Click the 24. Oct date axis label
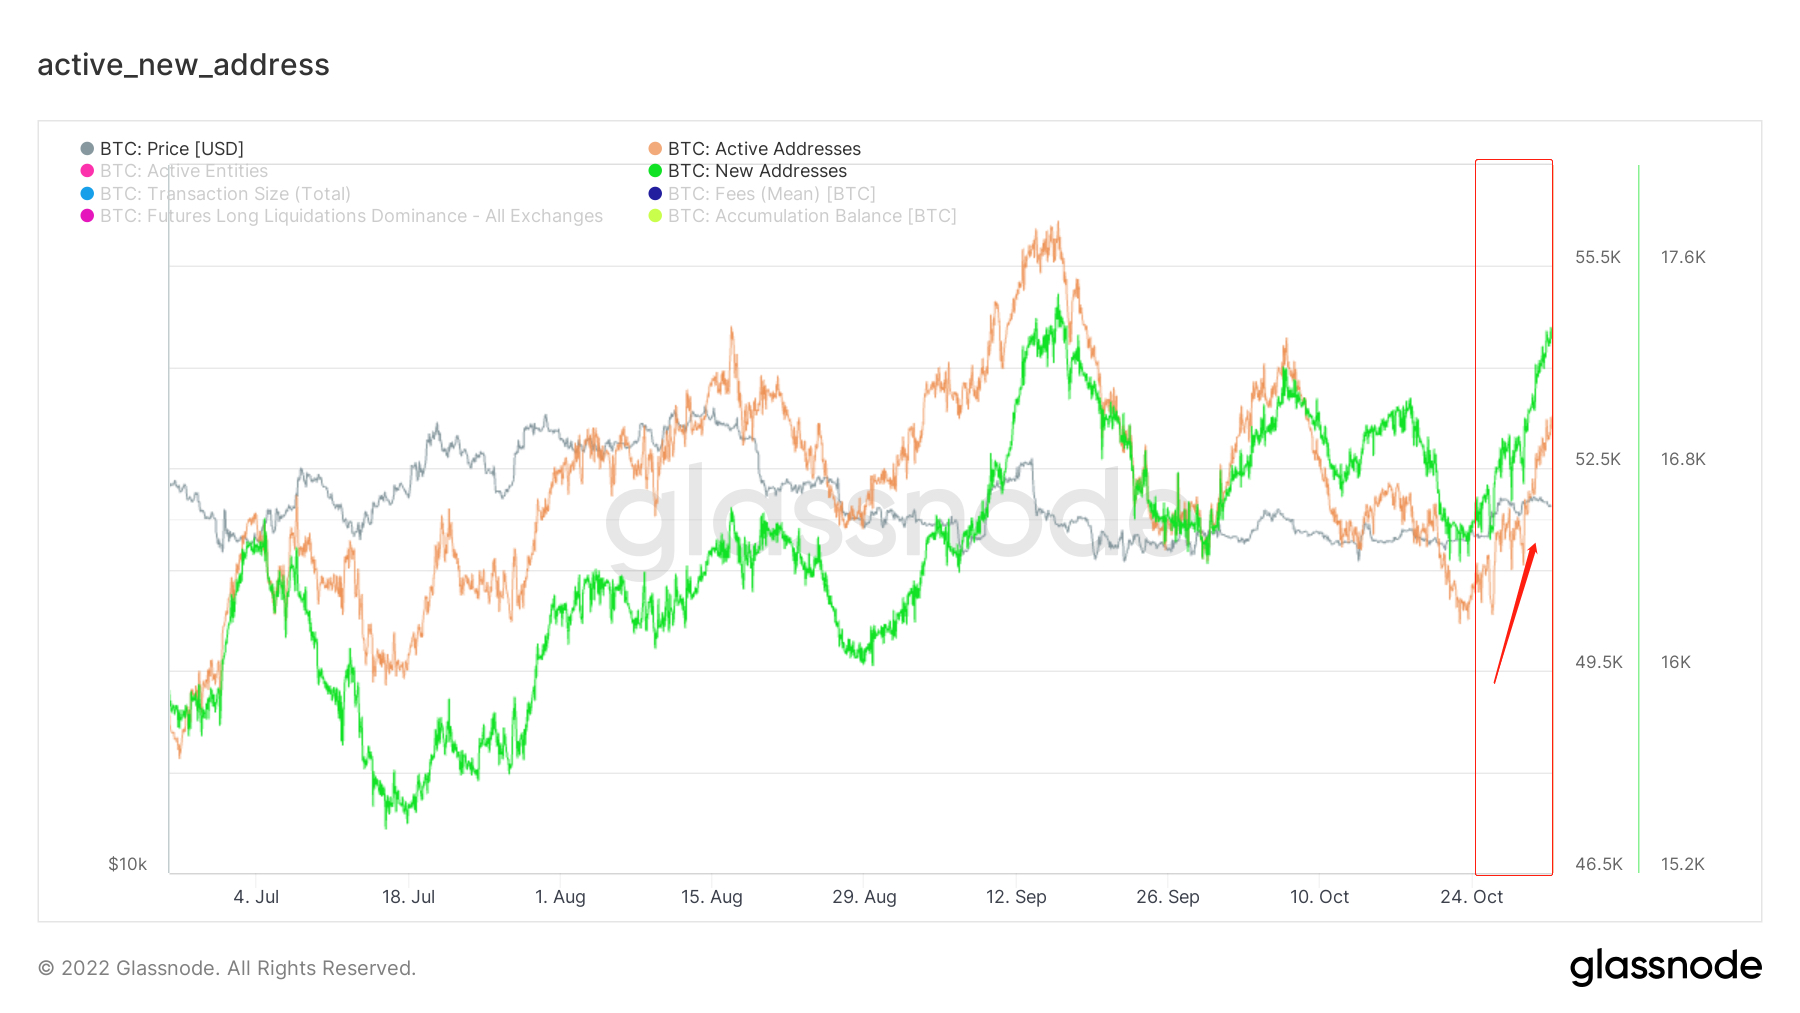This screenshot has height=1013, width=1800. pyautogui.click(x=1471, y=897)
